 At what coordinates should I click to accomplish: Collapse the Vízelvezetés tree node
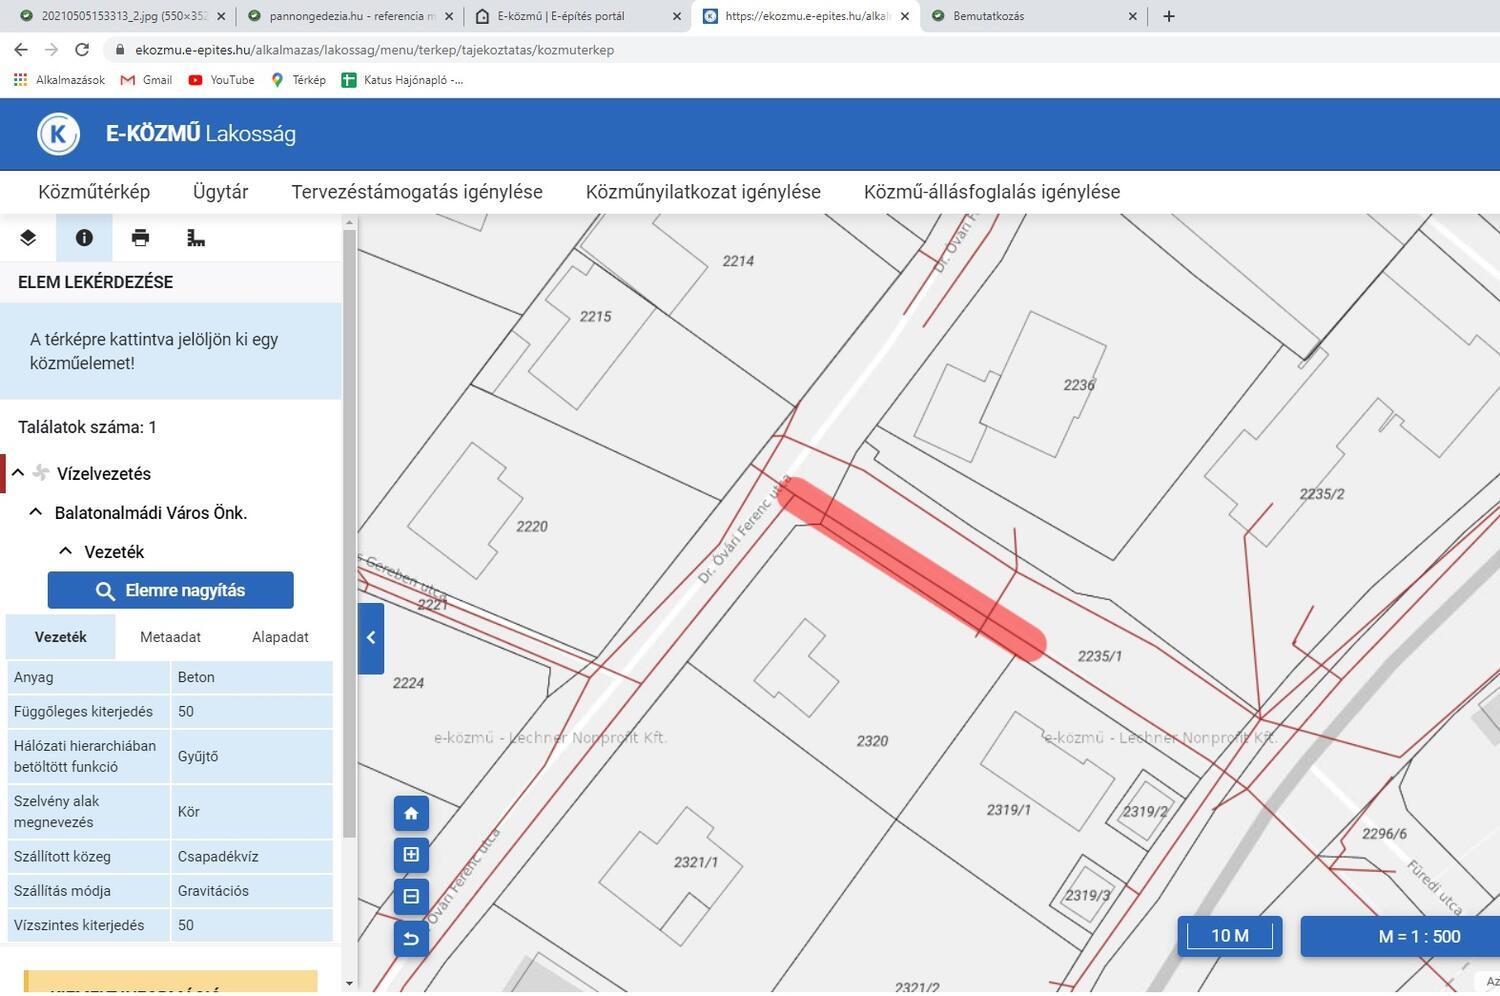click(18, 473)
